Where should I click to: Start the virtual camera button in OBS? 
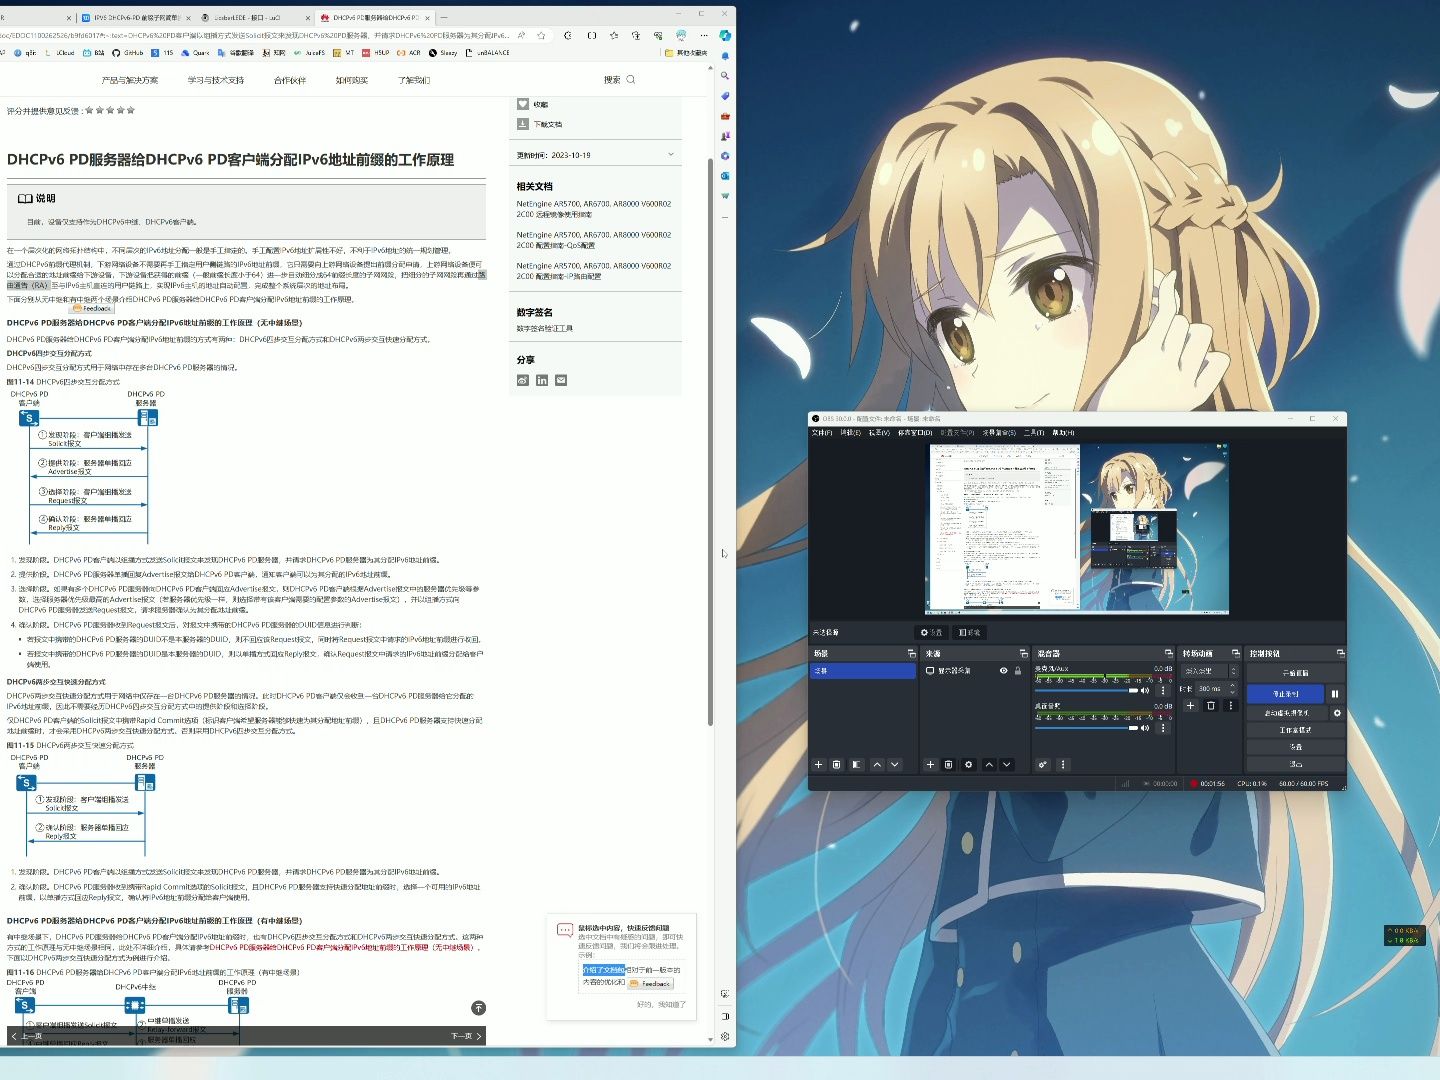[x=1287, y=713]
